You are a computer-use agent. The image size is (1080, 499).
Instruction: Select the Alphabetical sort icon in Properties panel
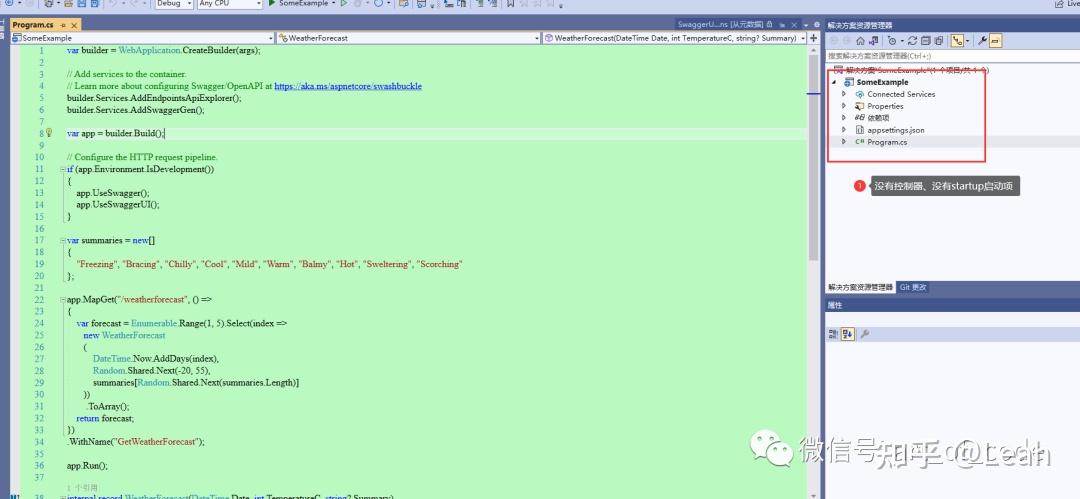(847, 334)
